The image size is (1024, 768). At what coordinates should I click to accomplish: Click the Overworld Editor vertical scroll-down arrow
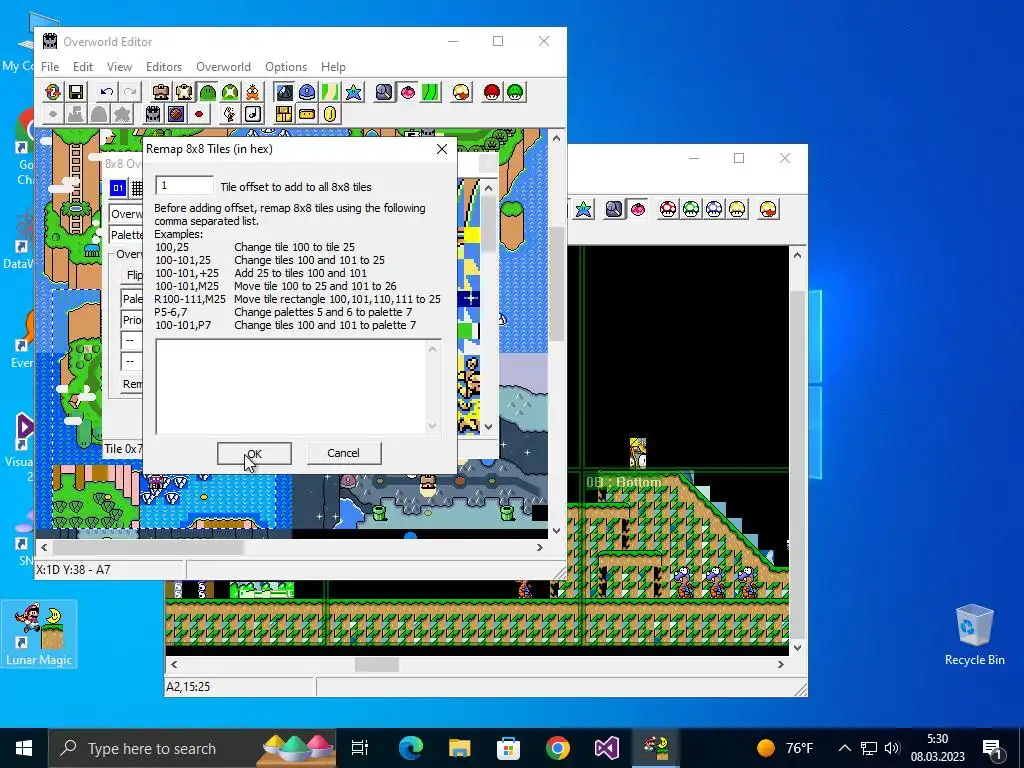click(x=556, y=531)
